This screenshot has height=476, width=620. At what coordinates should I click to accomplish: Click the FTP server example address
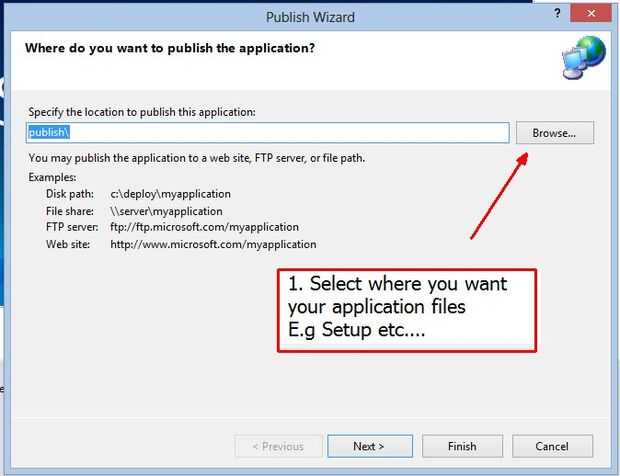(x=205, y=227)
